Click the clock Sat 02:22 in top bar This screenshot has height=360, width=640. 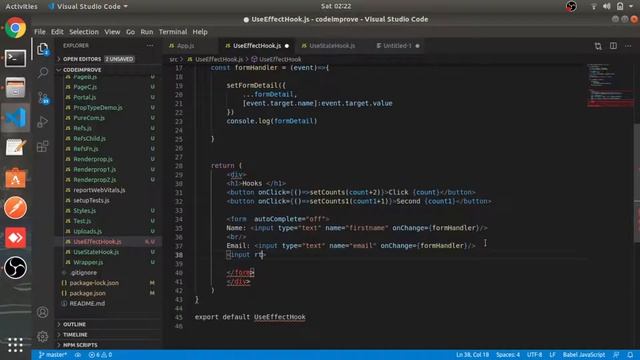[x=336, y=6]
